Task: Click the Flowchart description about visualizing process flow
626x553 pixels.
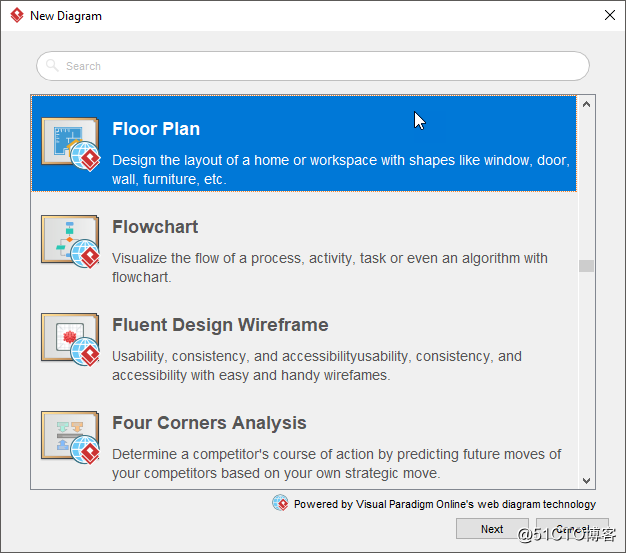Action: click(x=330, y=268)
